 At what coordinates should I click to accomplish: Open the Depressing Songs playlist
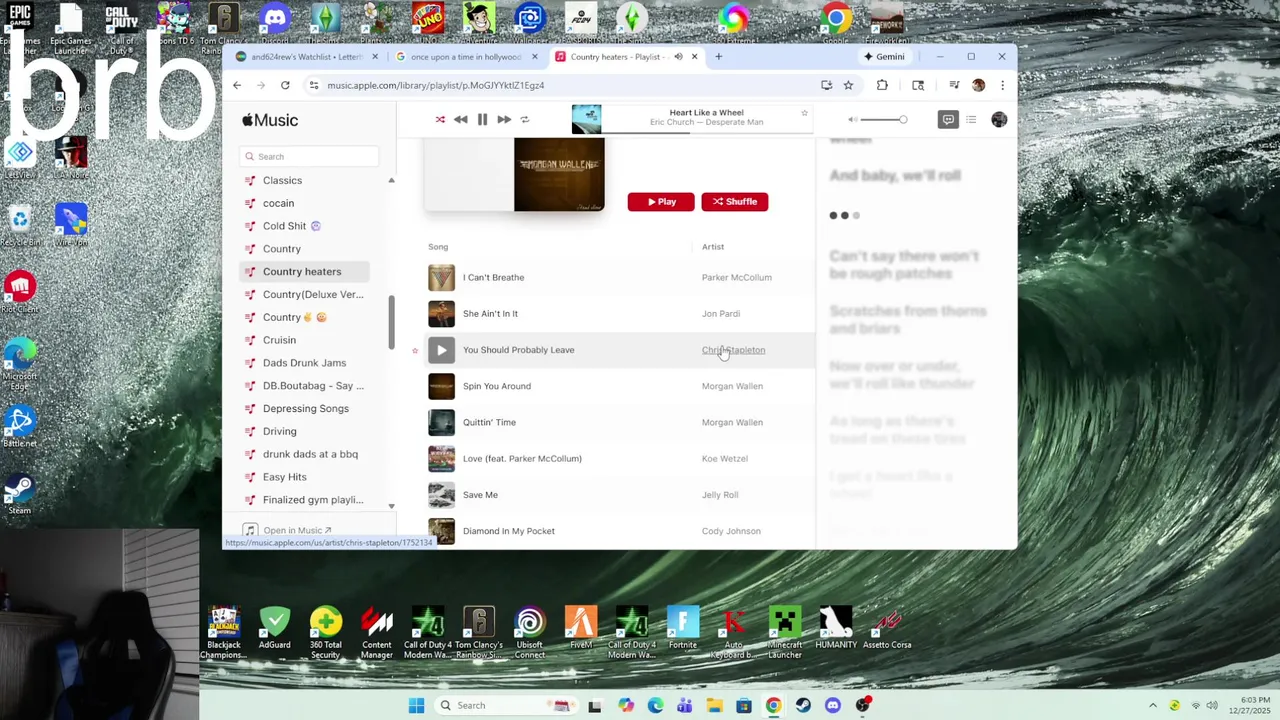point(304,408)
